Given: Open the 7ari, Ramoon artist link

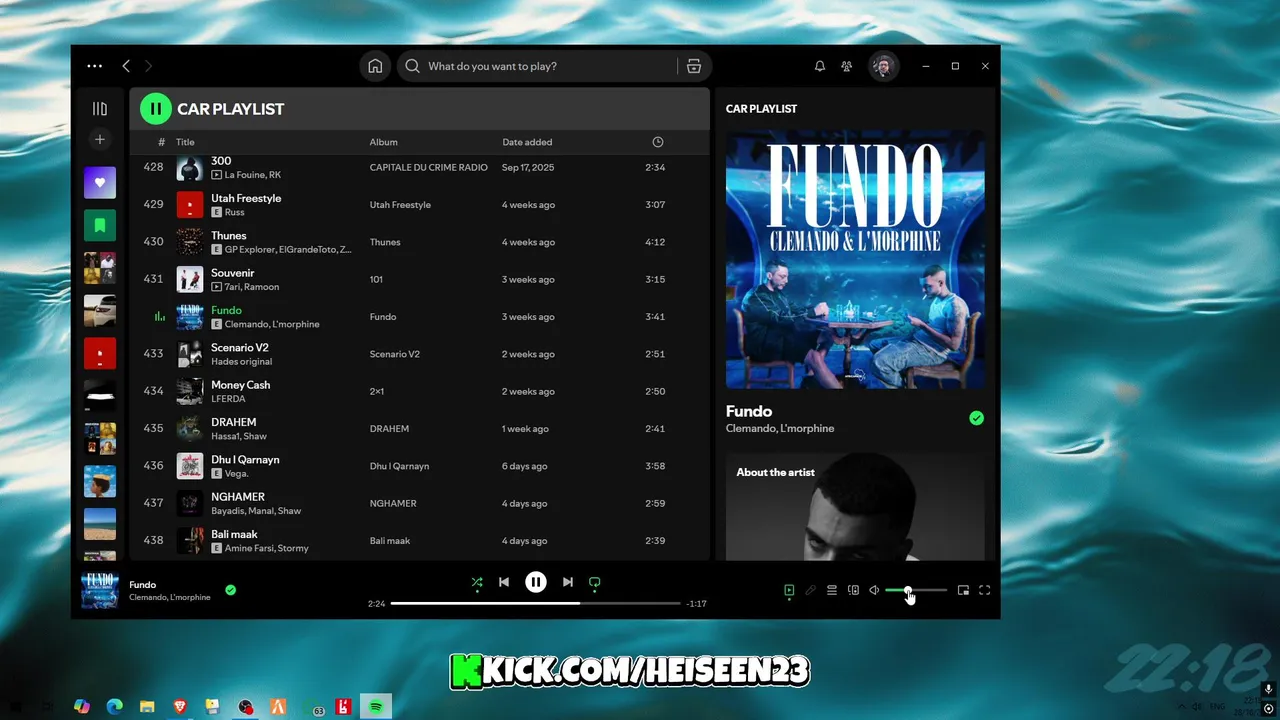Looking at the screenshot, I should [x=252, y=287].
